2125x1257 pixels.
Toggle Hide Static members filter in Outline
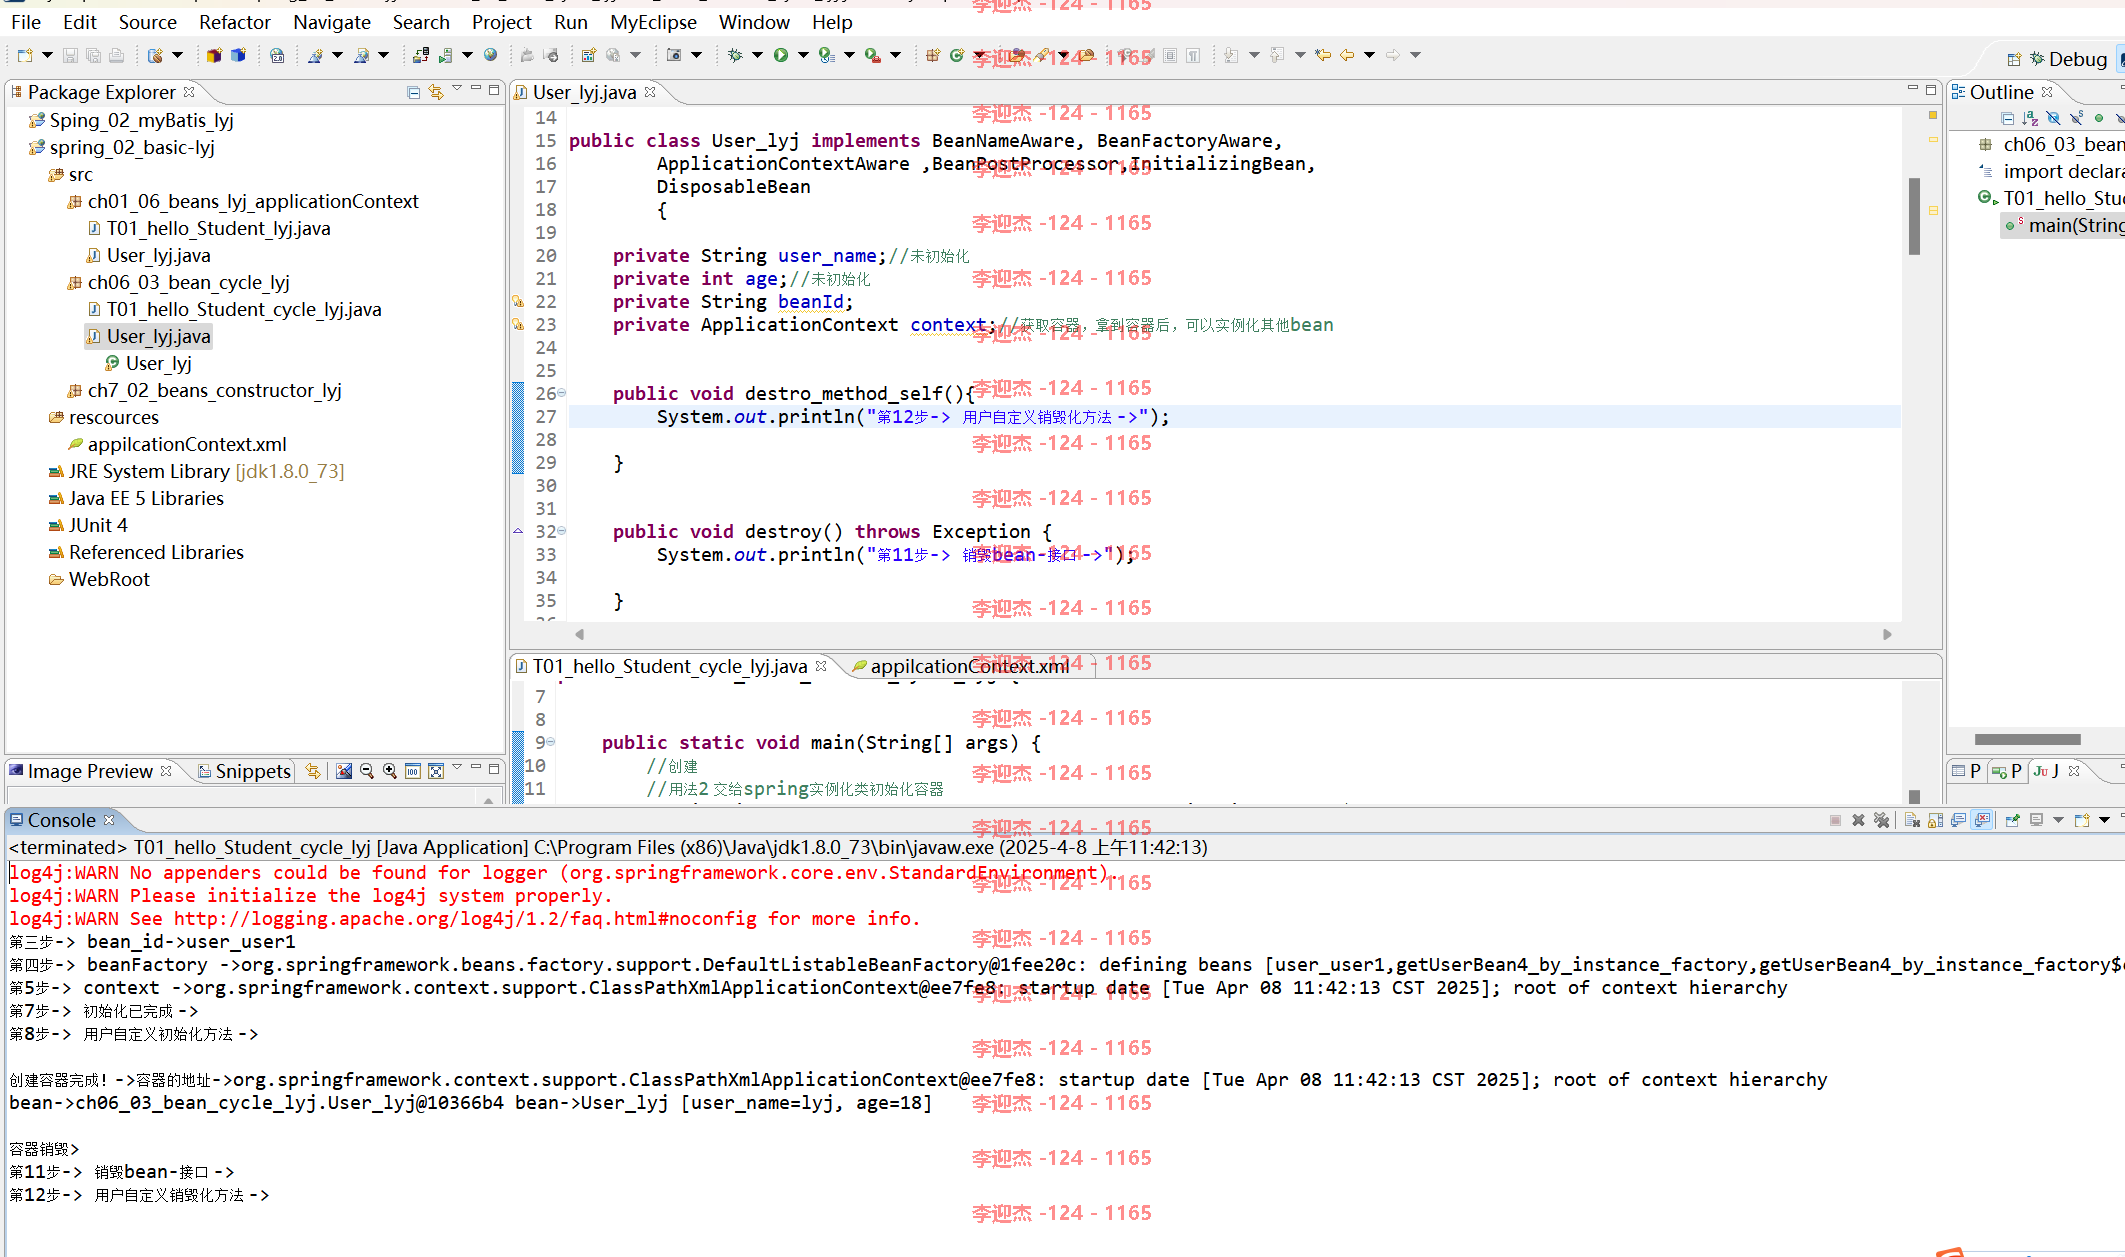[2076, 118]
